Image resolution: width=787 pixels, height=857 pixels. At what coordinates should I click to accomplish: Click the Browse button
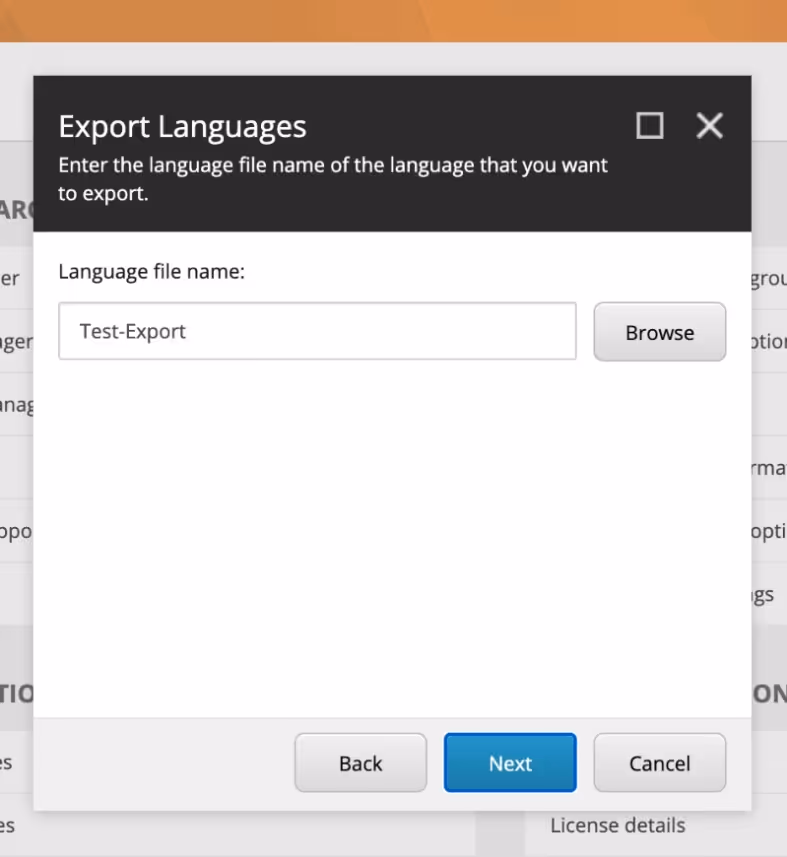pyautogui.click(x=660, y=332)
